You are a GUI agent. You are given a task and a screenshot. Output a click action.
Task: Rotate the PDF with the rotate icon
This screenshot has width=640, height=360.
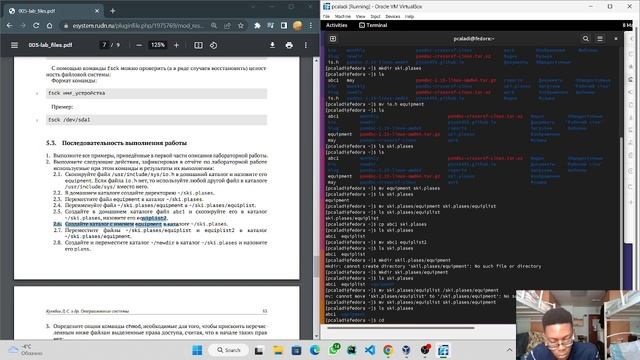tap(213, 45)
